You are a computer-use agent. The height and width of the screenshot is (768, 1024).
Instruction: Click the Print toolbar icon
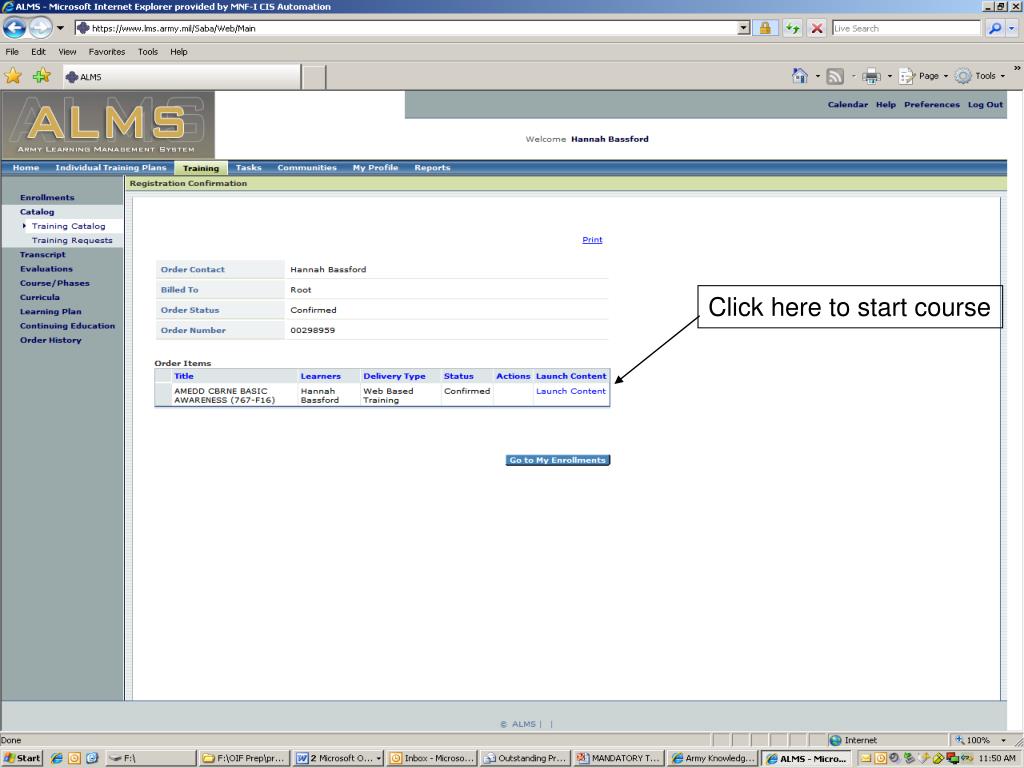pyautogui.click(x=871, y=76)
